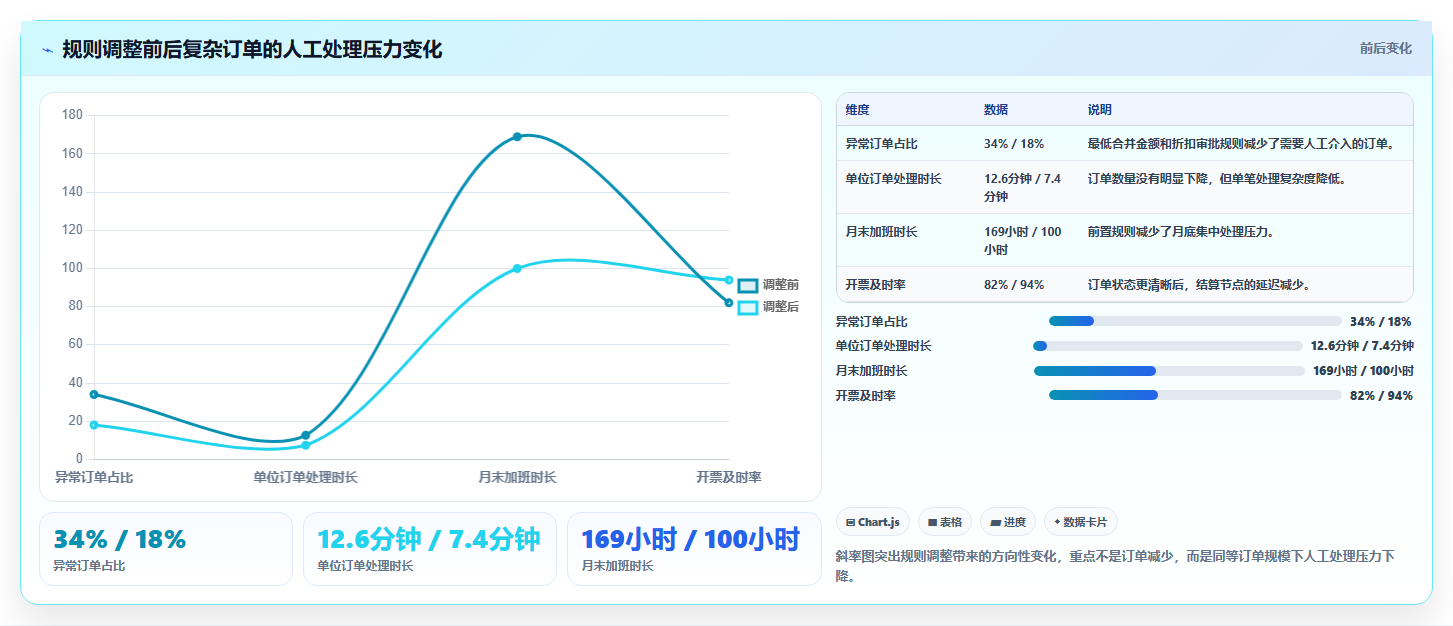The height and width of the screenshot is (626, 1453).
Task: Click table cell 169小时 / 100小时
Action: pos(1023,241)
